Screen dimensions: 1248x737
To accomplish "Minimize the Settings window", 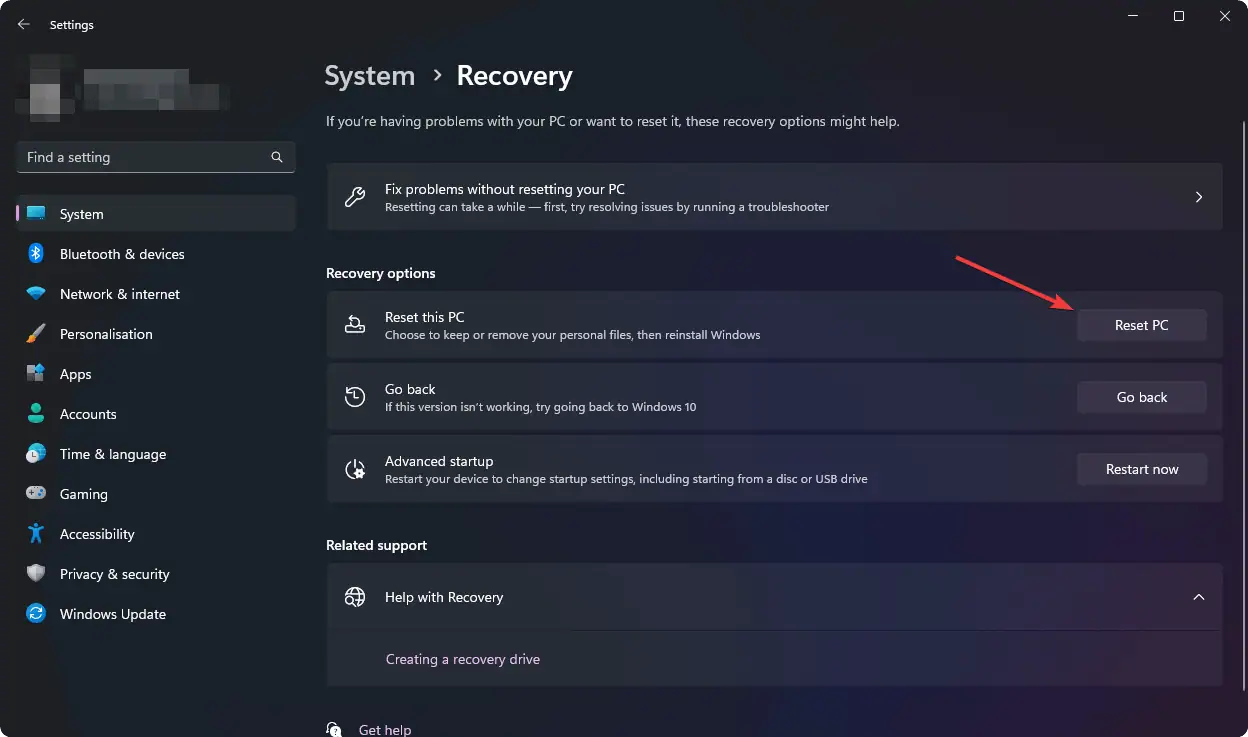I will click(1133, 16).
